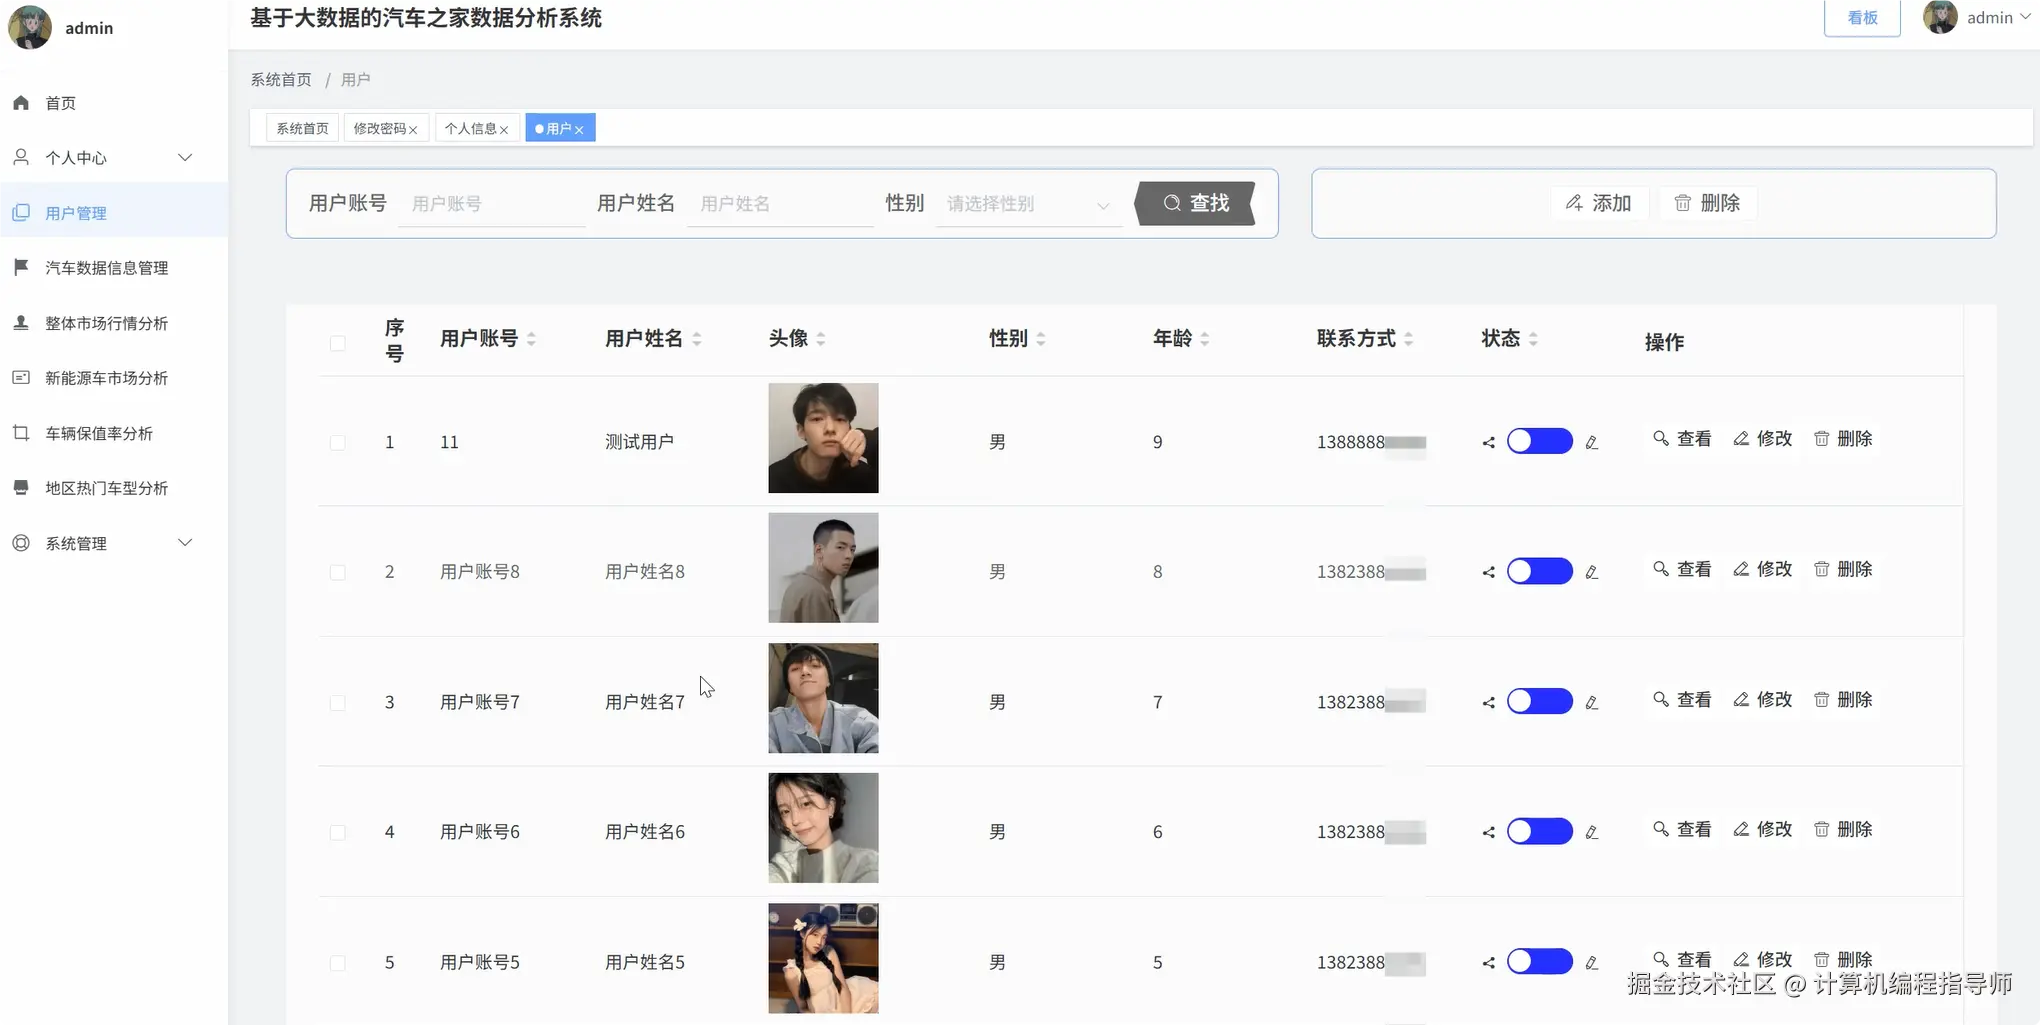Image resolution: width=2040 pixels, height=1025 pixels.
Task: Sort table by 状态 column arrows
Action: (x=1533, y=339)
